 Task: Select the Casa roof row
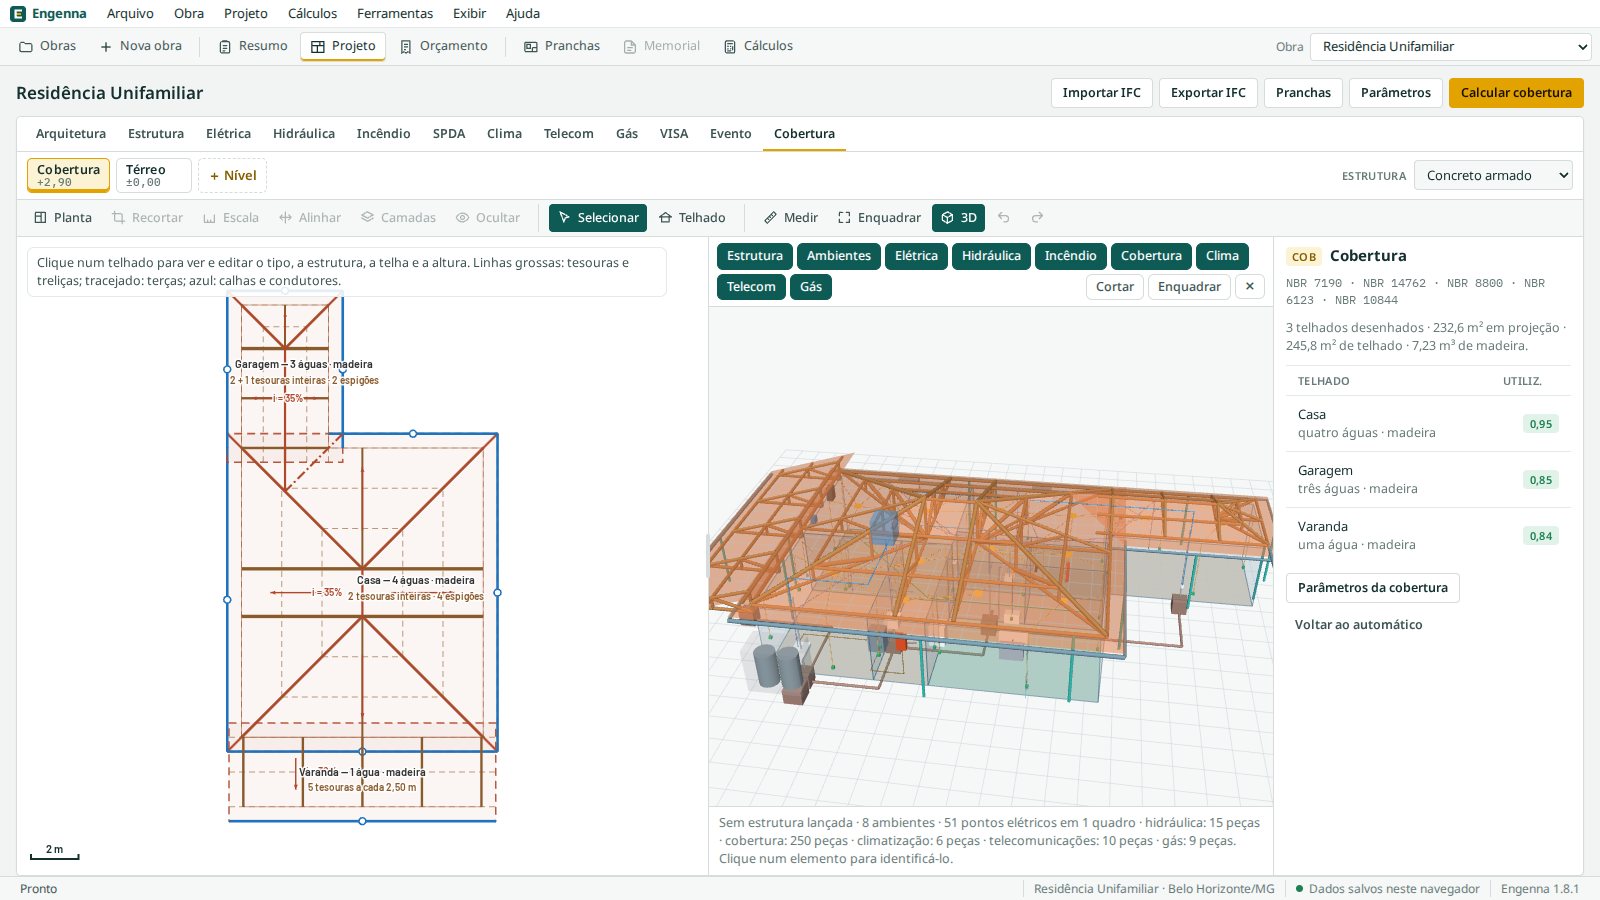coord(1428,424)
